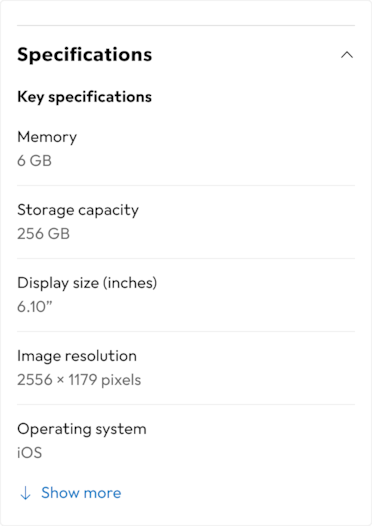Click the divider below 6 GB
This screenshot has width=372, height=526.
[x=186, y=185]
